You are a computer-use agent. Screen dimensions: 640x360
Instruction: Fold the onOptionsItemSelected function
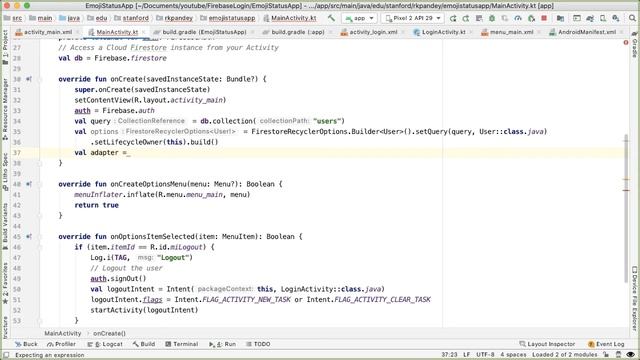click(x=40, y=237)
